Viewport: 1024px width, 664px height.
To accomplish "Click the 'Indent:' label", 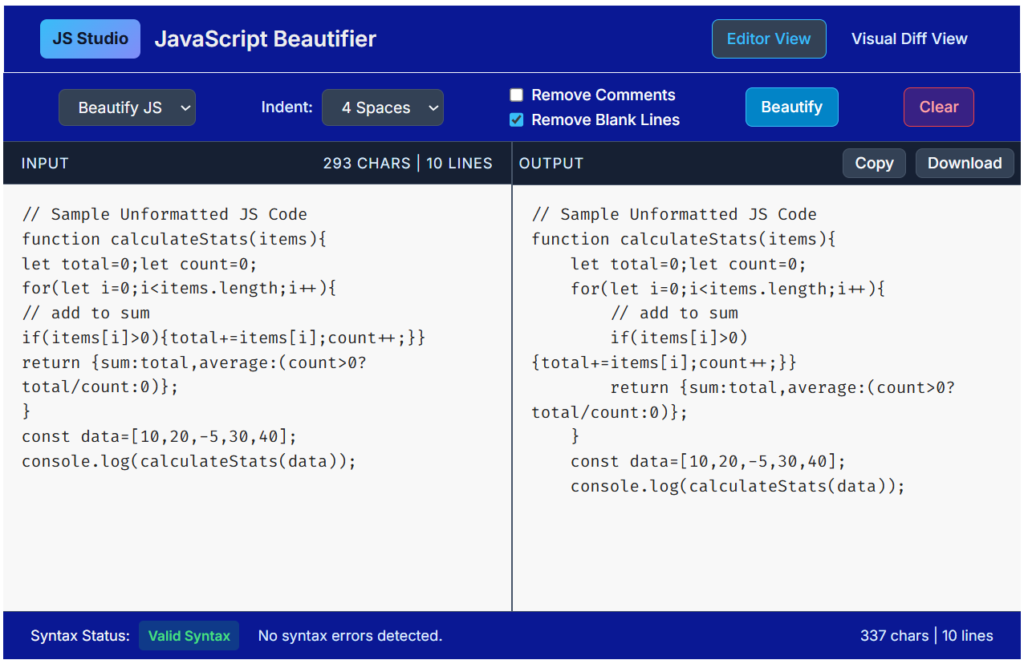I will pyautogui.click(x=287, y=107).
